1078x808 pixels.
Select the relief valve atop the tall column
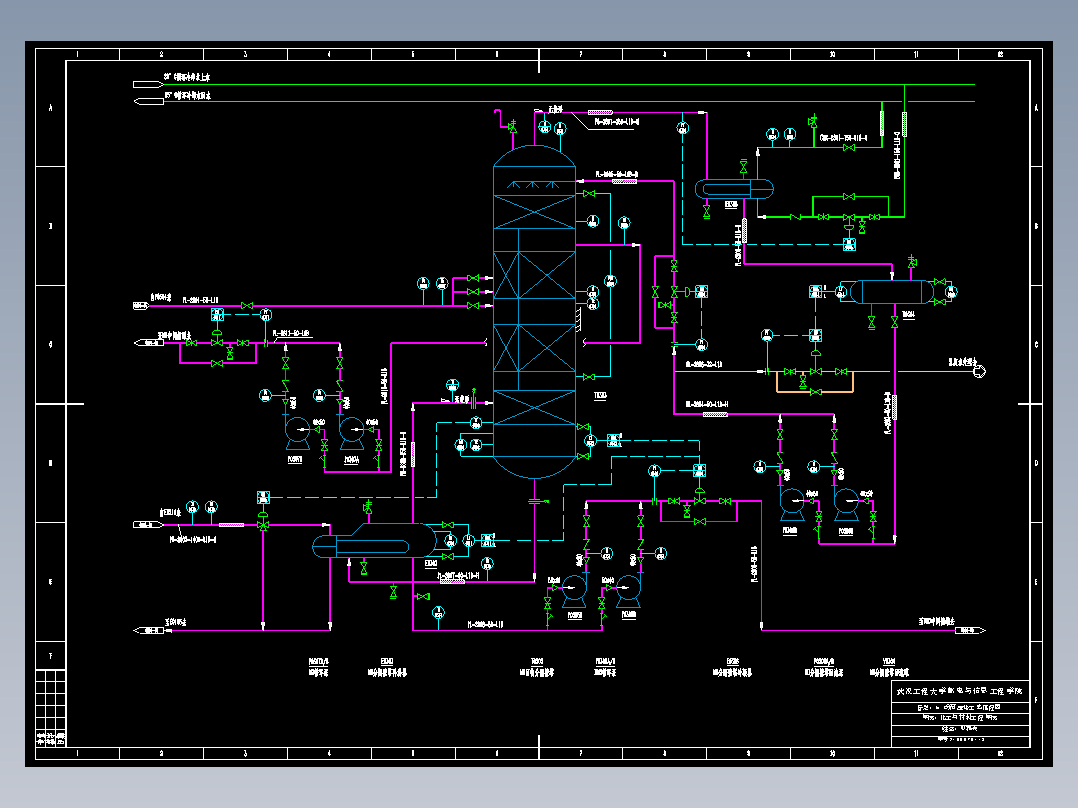tap(512, 126)
